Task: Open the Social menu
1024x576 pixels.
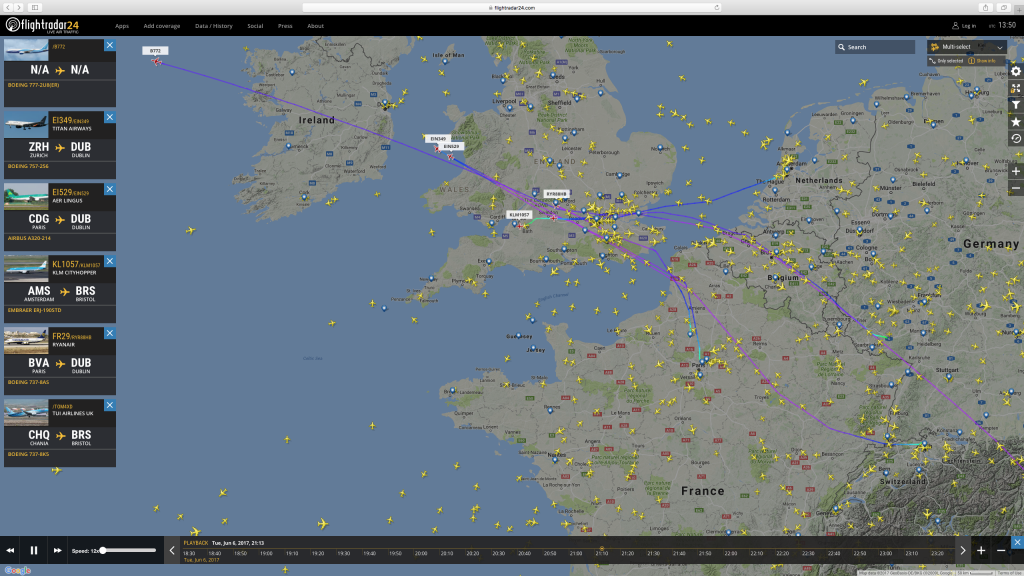Action: point(255,26)
